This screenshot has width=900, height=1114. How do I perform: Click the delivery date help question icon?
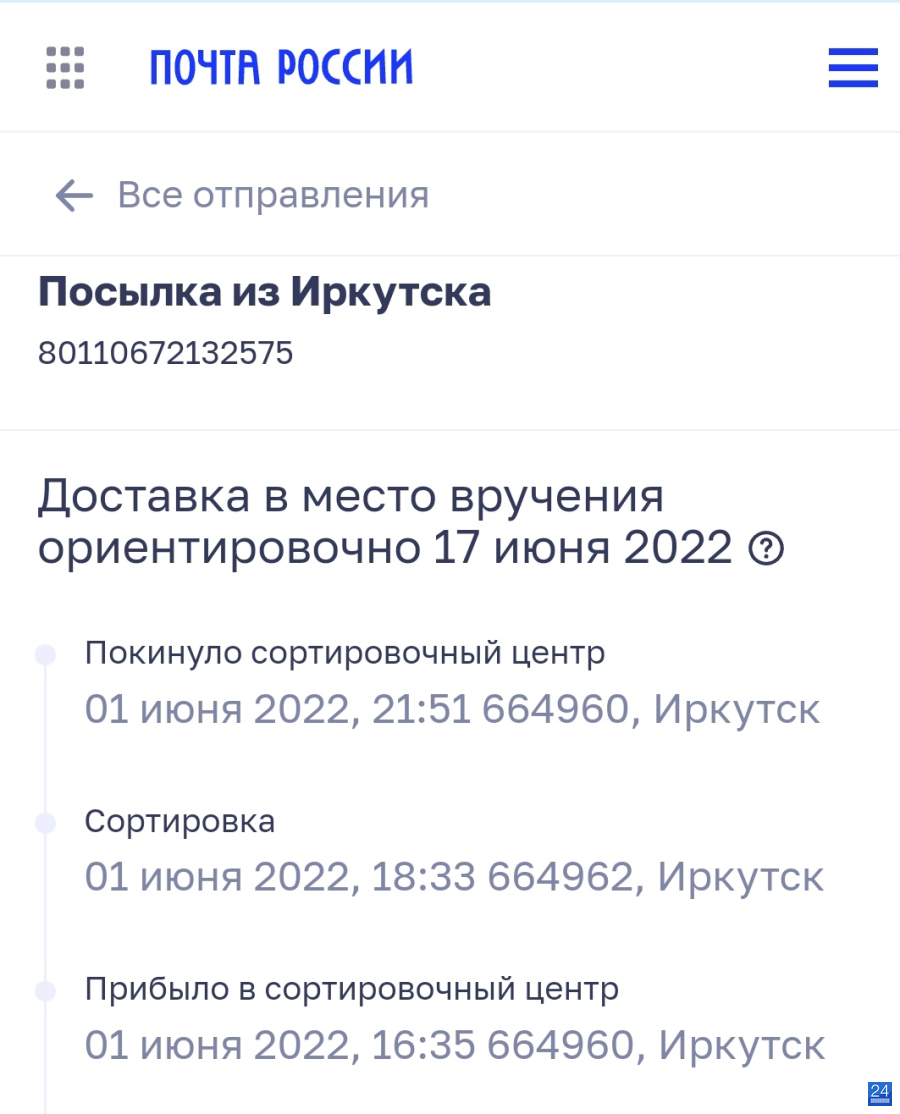766,549
